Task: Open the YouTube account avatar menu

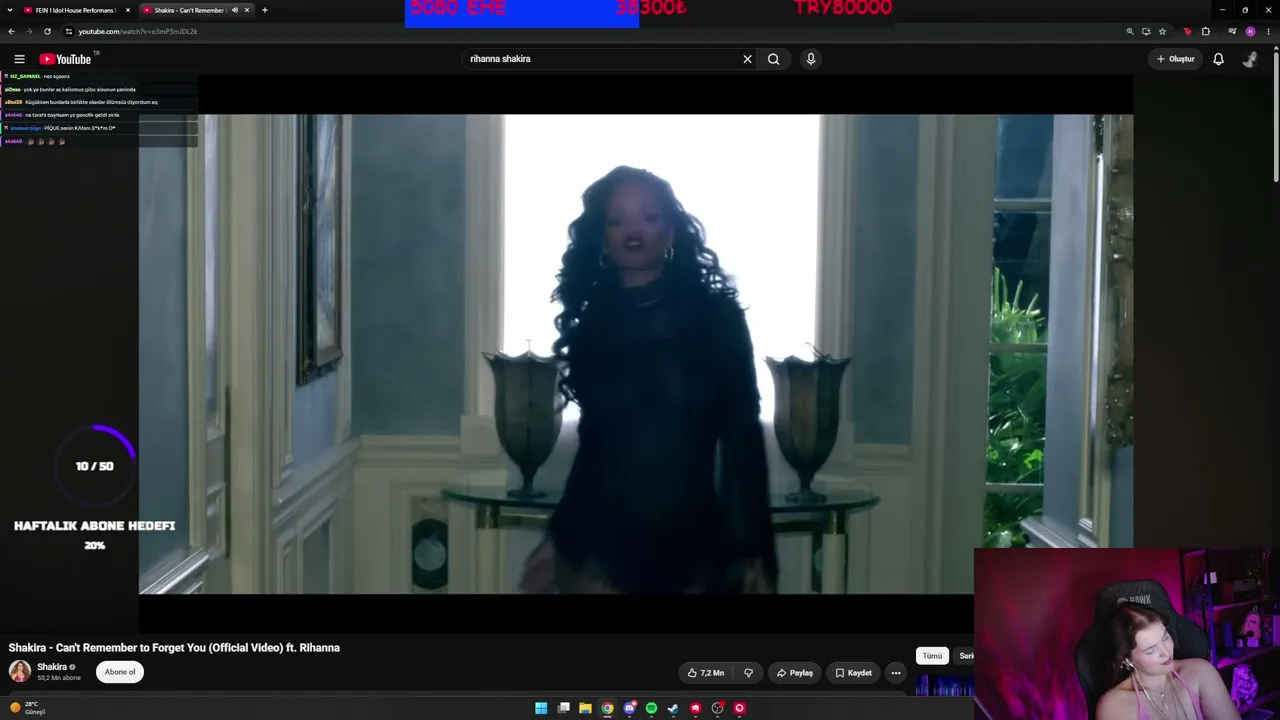Action: point(1250,59)
